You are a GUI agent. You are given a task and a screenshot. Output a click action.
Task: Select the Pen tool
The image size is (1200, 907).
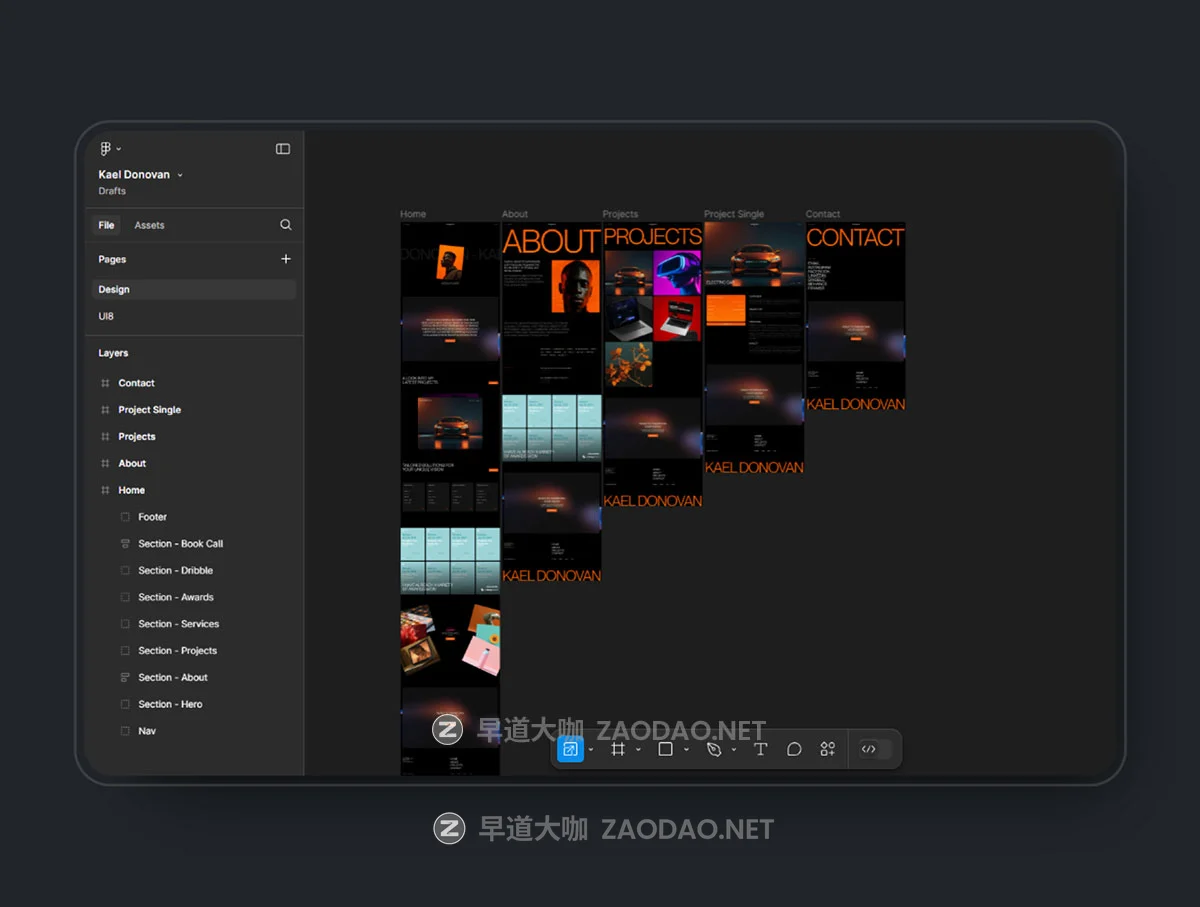click(x=713, y=749)
